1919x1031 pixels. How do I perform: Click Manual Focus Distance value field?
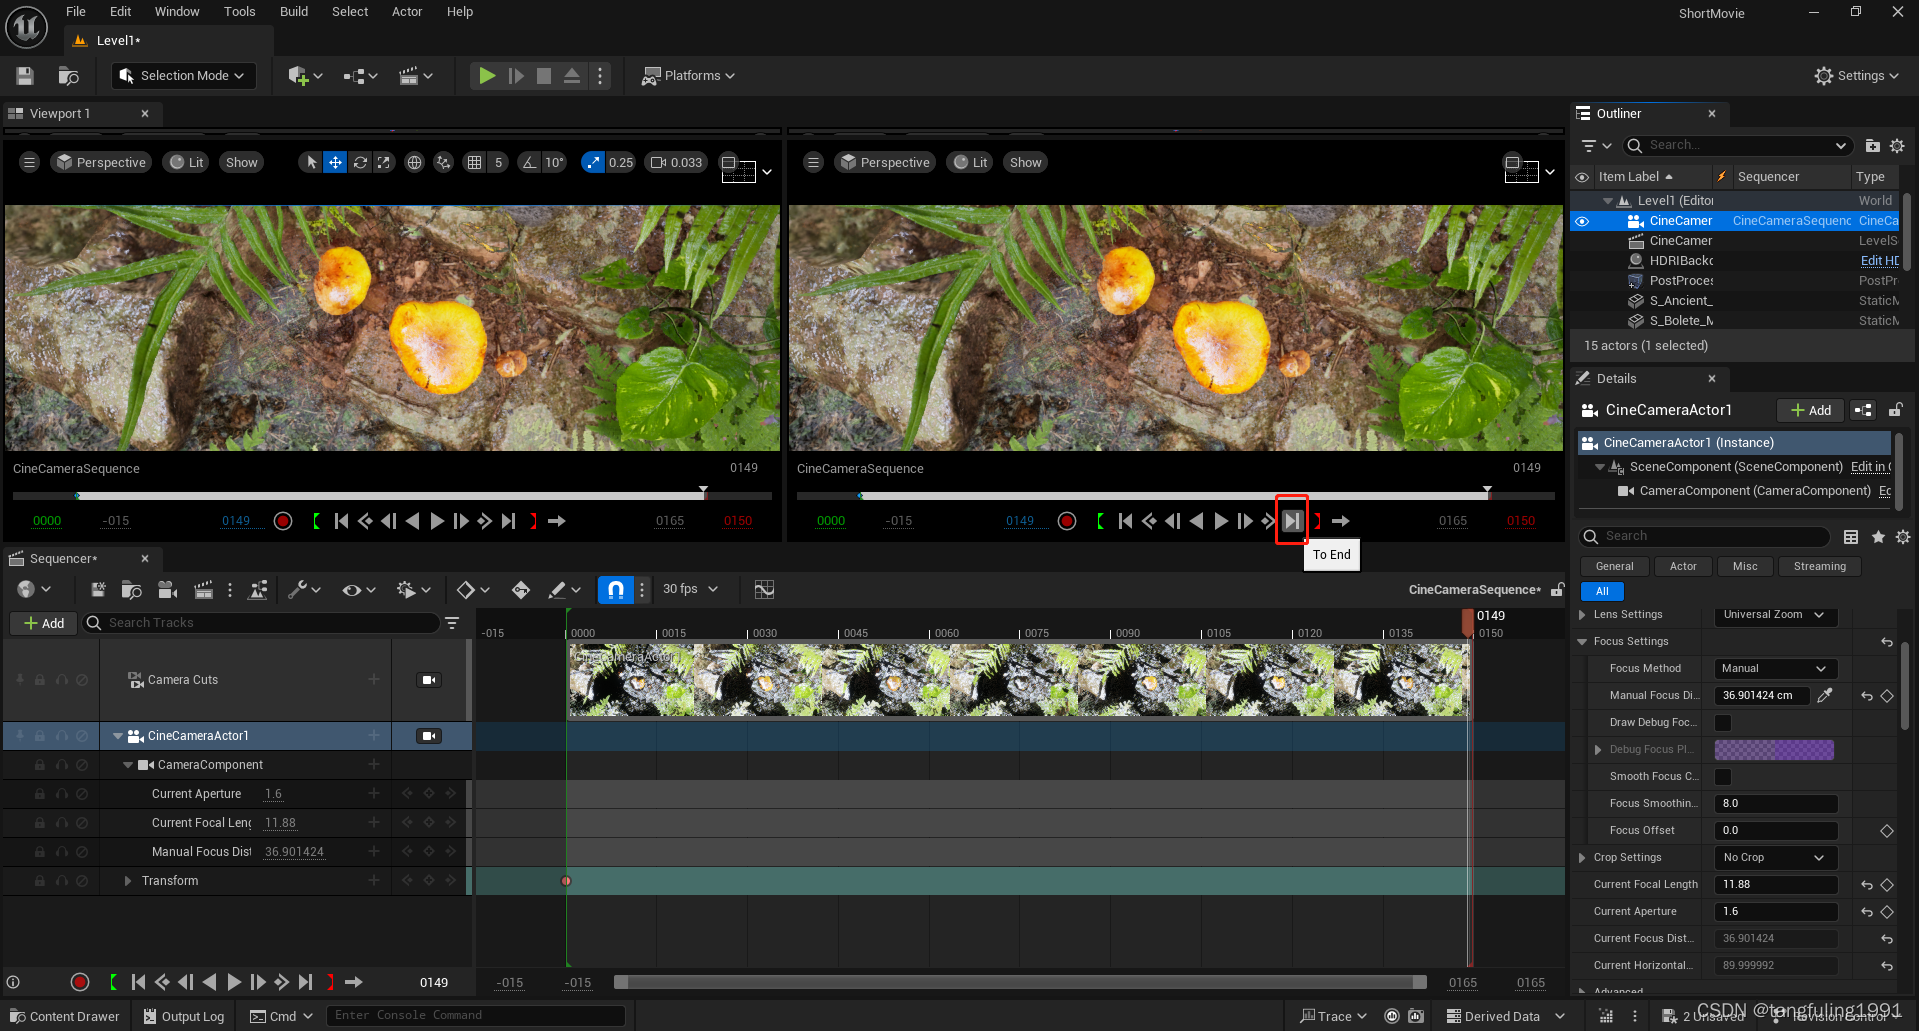tap(1762, 696)
